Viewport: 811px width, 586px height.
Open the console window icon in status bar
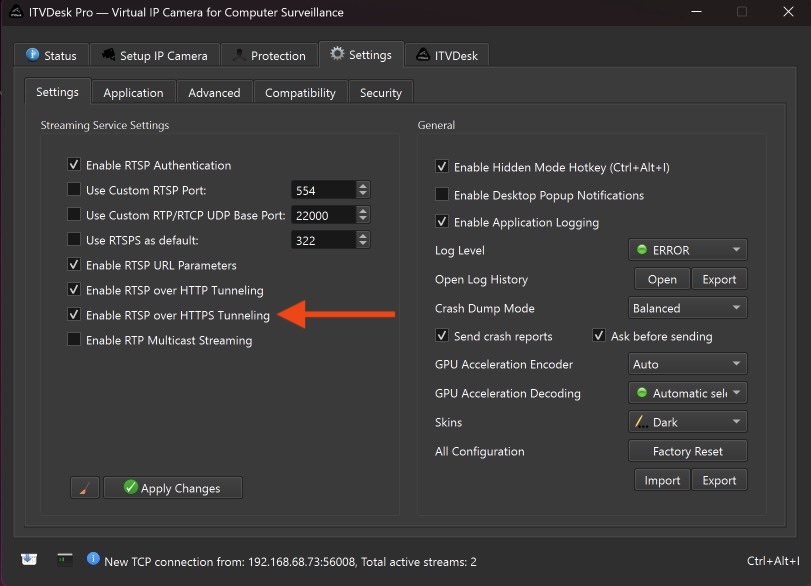coord(65,559)
